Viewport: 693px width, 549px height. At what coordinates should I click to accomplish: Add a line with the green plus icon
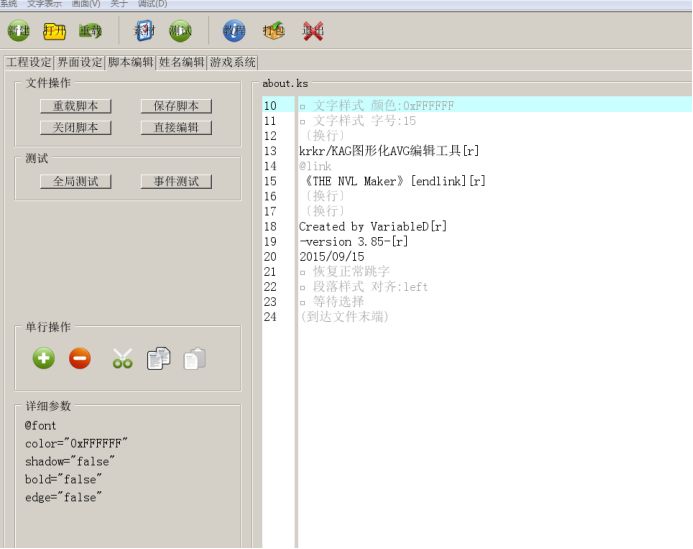[x=44, y=358]
